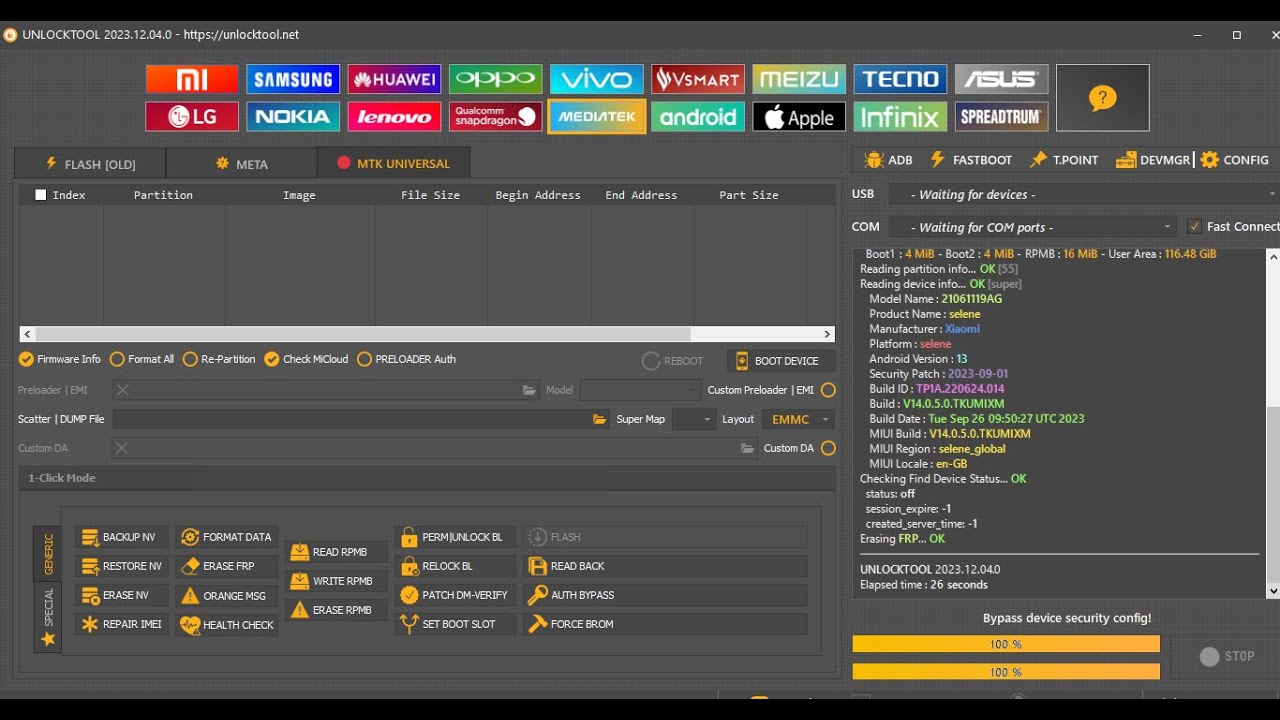
Task: Open the T.POINT test point viewer
Action: pos(1064,160)
